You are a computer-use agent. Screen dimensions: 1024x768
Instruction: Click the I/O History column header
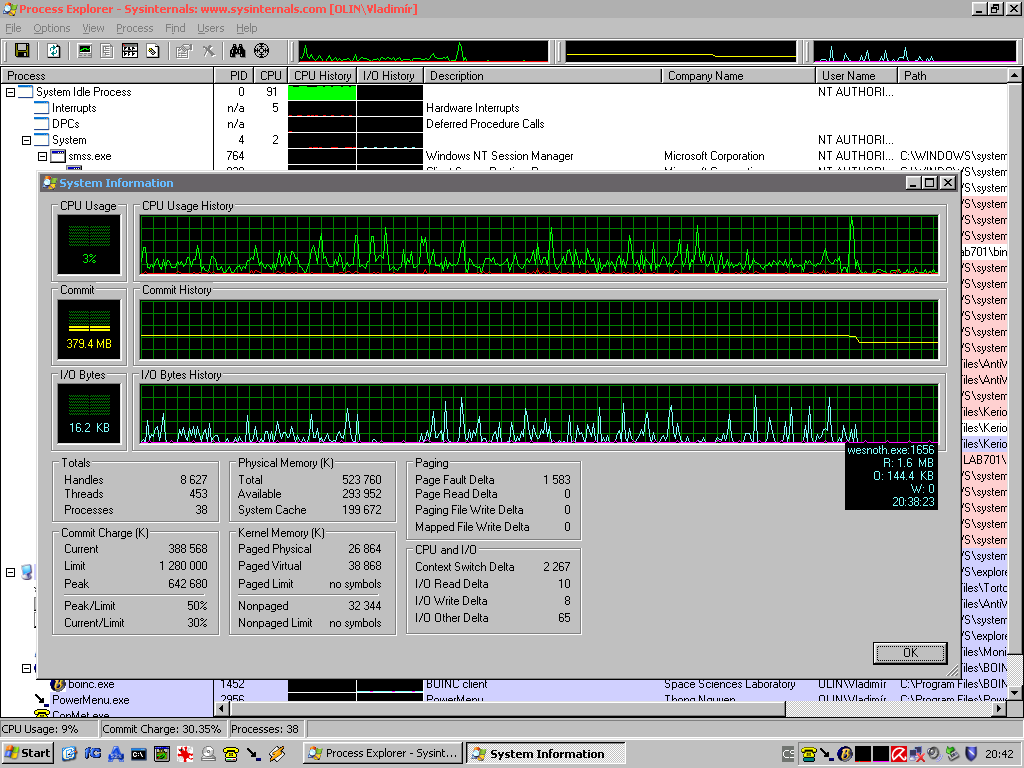pos(390,76)
